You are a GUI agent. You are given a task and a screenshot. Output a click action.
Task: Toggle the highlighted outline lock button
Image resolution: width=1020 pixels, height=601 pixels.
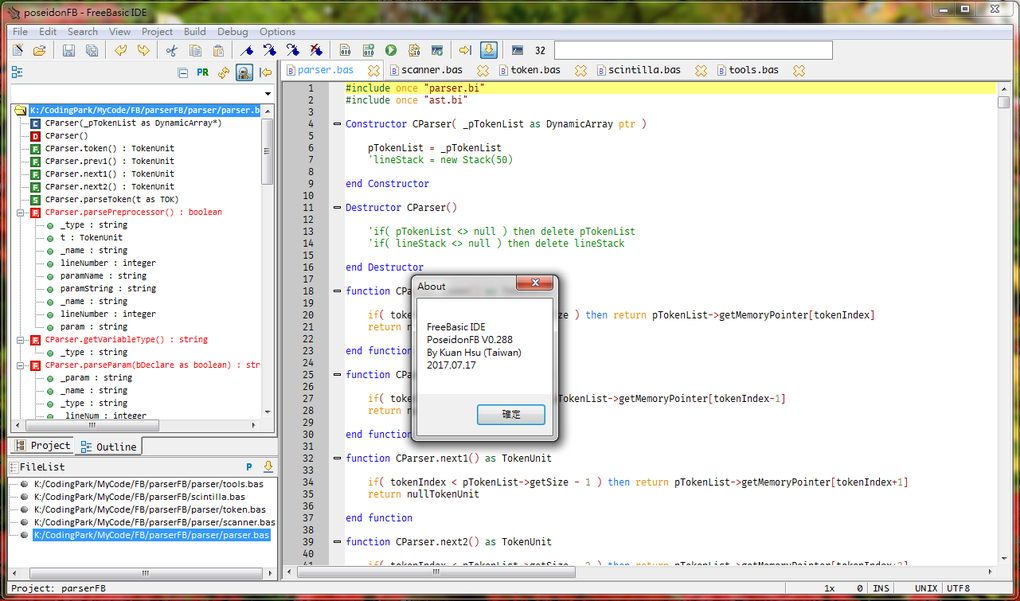244,73
